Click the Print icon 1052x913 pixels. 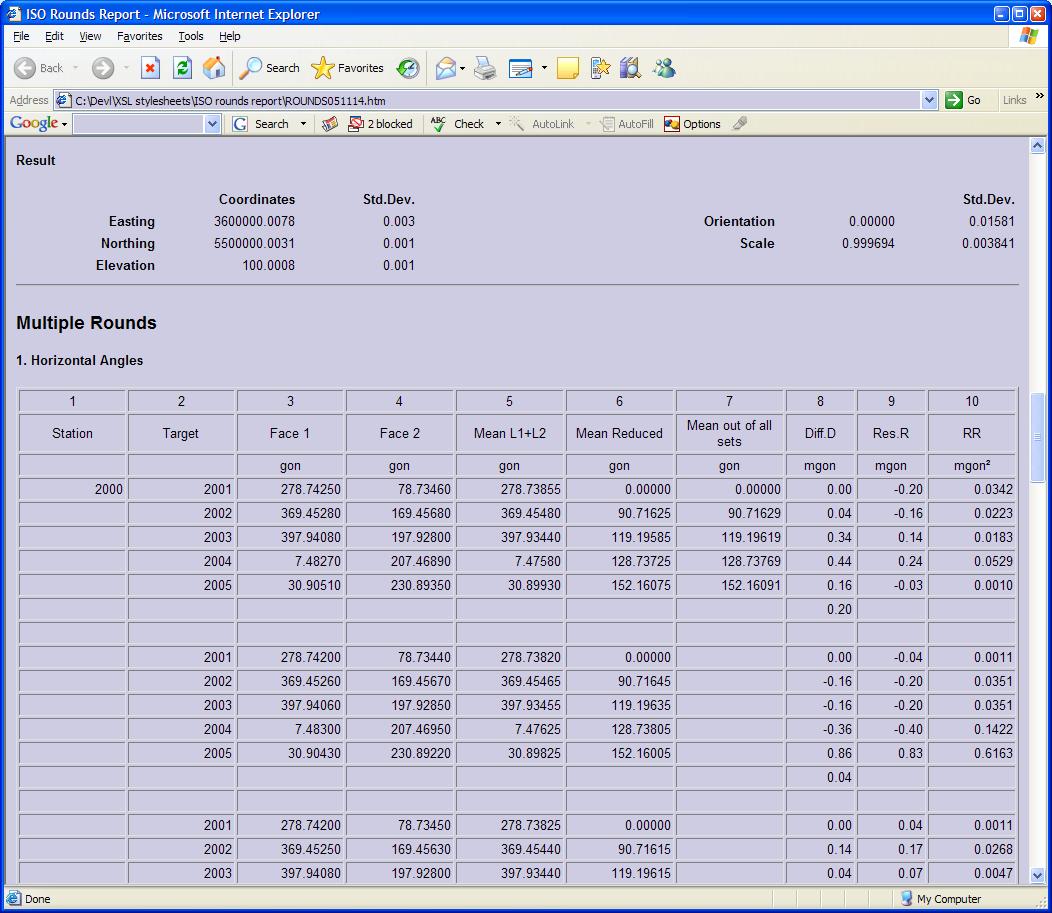click(x=485, y=68)
